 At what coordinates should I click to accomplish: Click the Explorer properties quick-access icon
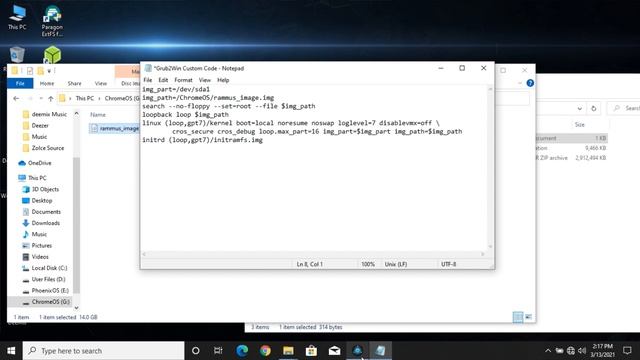click(30, 71)
